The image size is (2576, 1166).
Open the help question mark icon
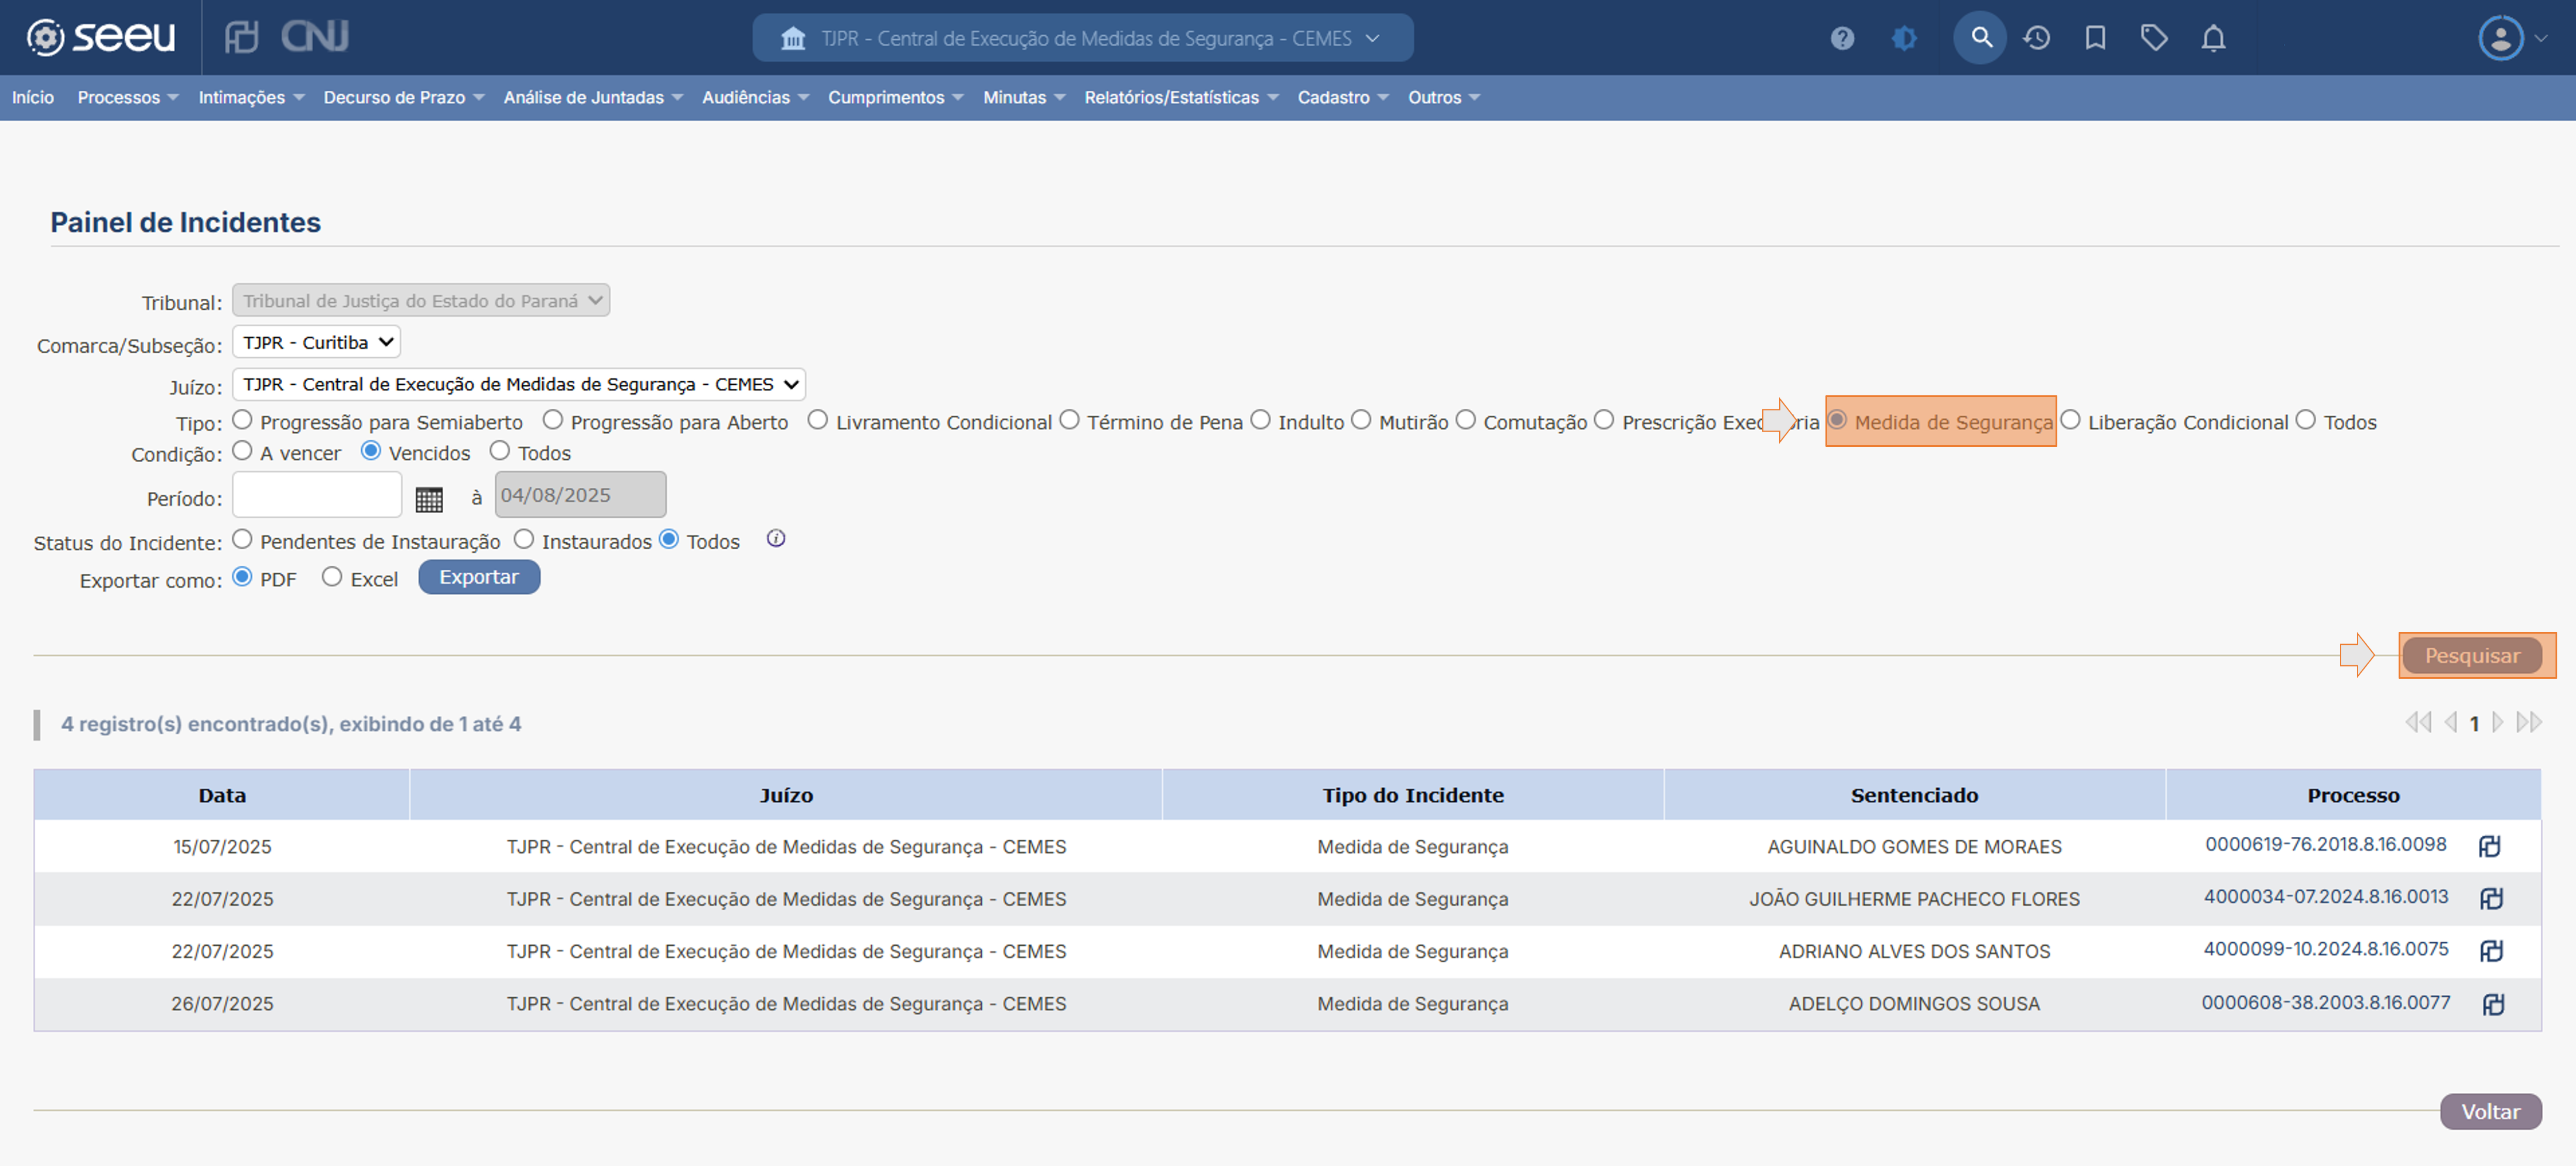pos(1842,38)
